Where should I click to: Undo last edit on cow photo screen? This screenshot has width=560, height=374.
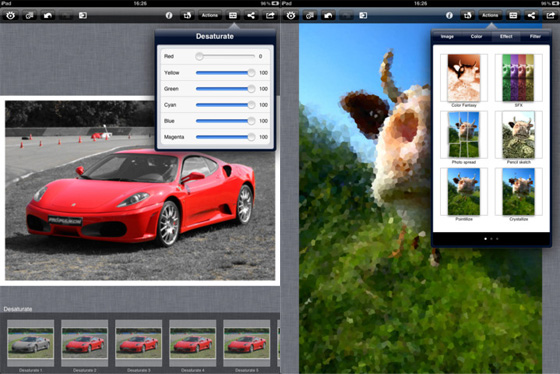coord(328,15)
